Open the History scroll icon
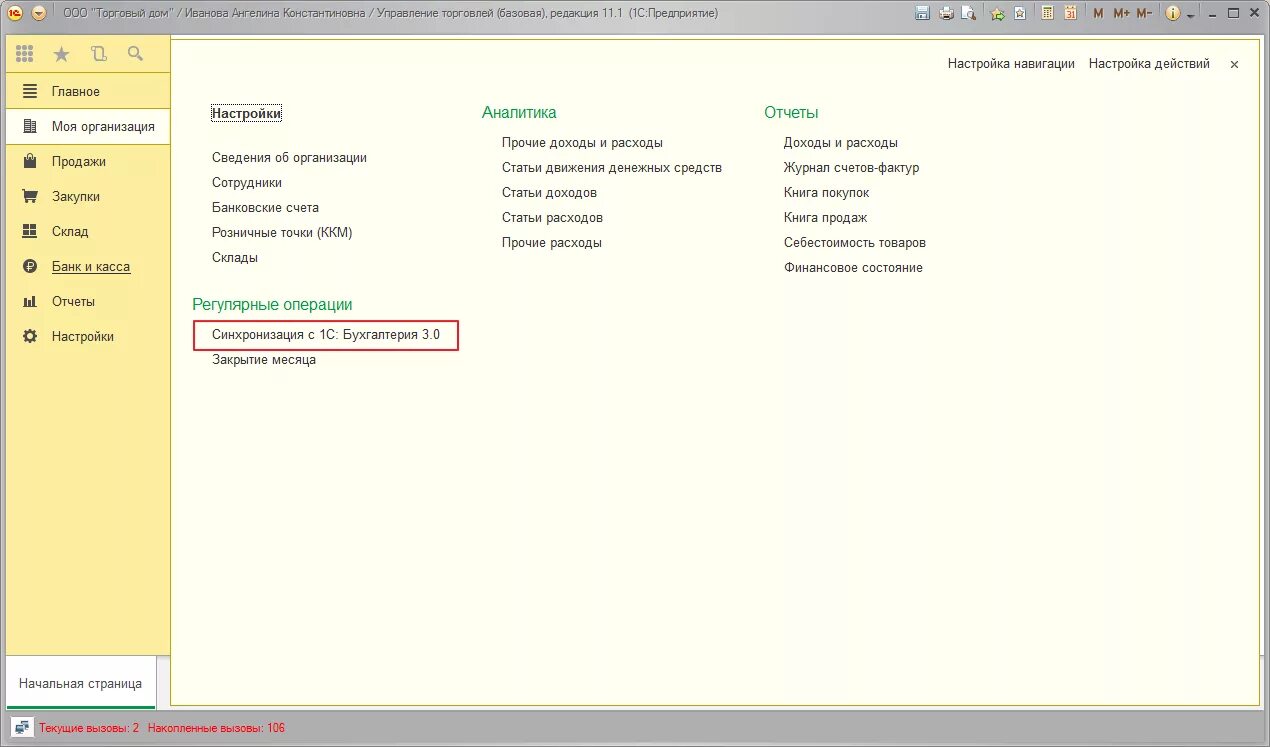The height and width of the screenshot is (747, 1270). [98, 54]
